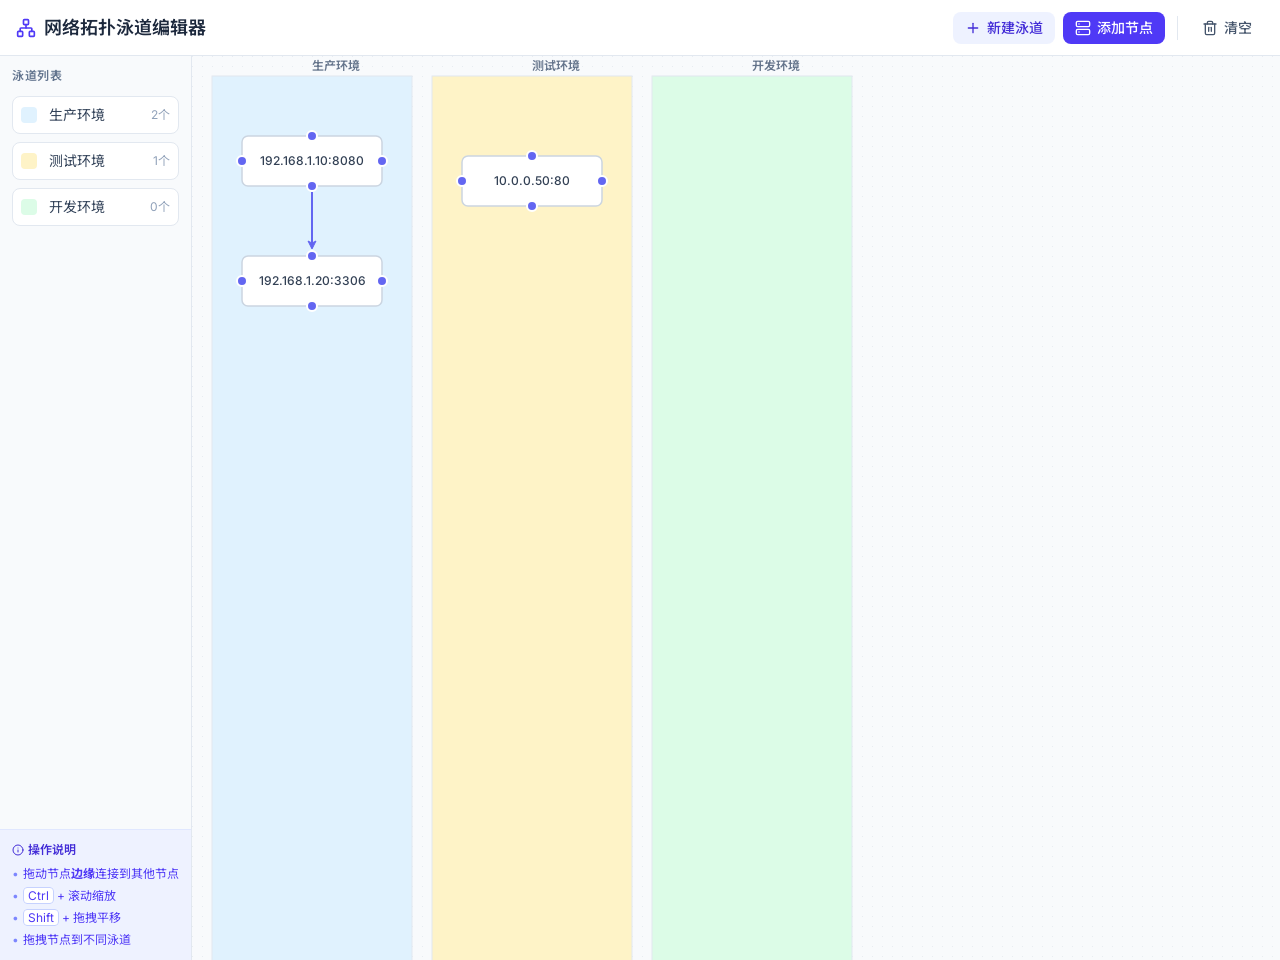Click right handle of node 192.168.1.10:8080

pyautogui.click(x=382, y=161)
